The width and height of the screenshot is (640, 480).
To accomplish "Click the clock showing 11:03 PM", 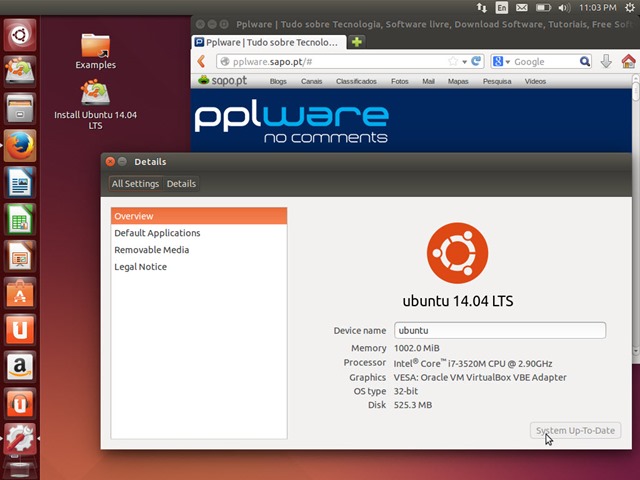I will tap(598, 7).
